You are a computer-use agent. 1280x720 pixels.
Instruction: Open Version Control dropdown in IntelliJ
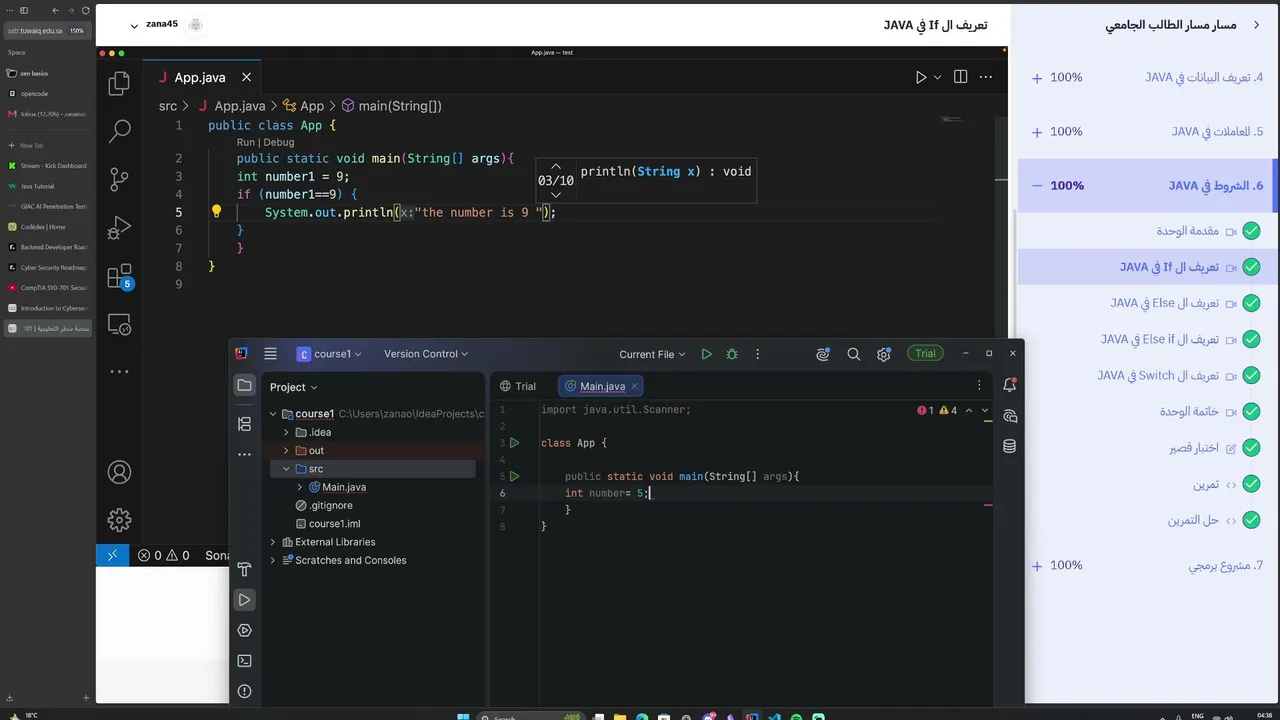(426, 354)
